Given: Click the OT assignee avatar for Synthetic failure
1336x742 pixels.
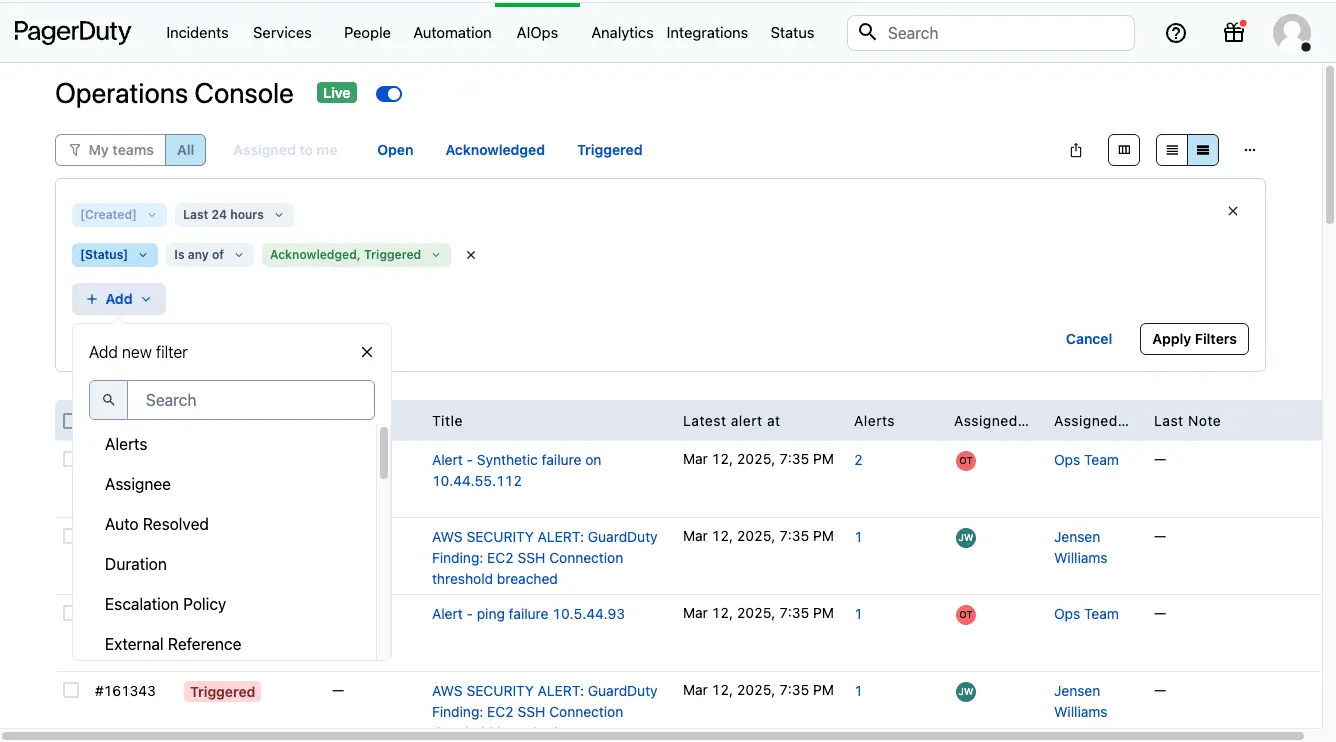Looking at the screenshot, I should point(966,461).
